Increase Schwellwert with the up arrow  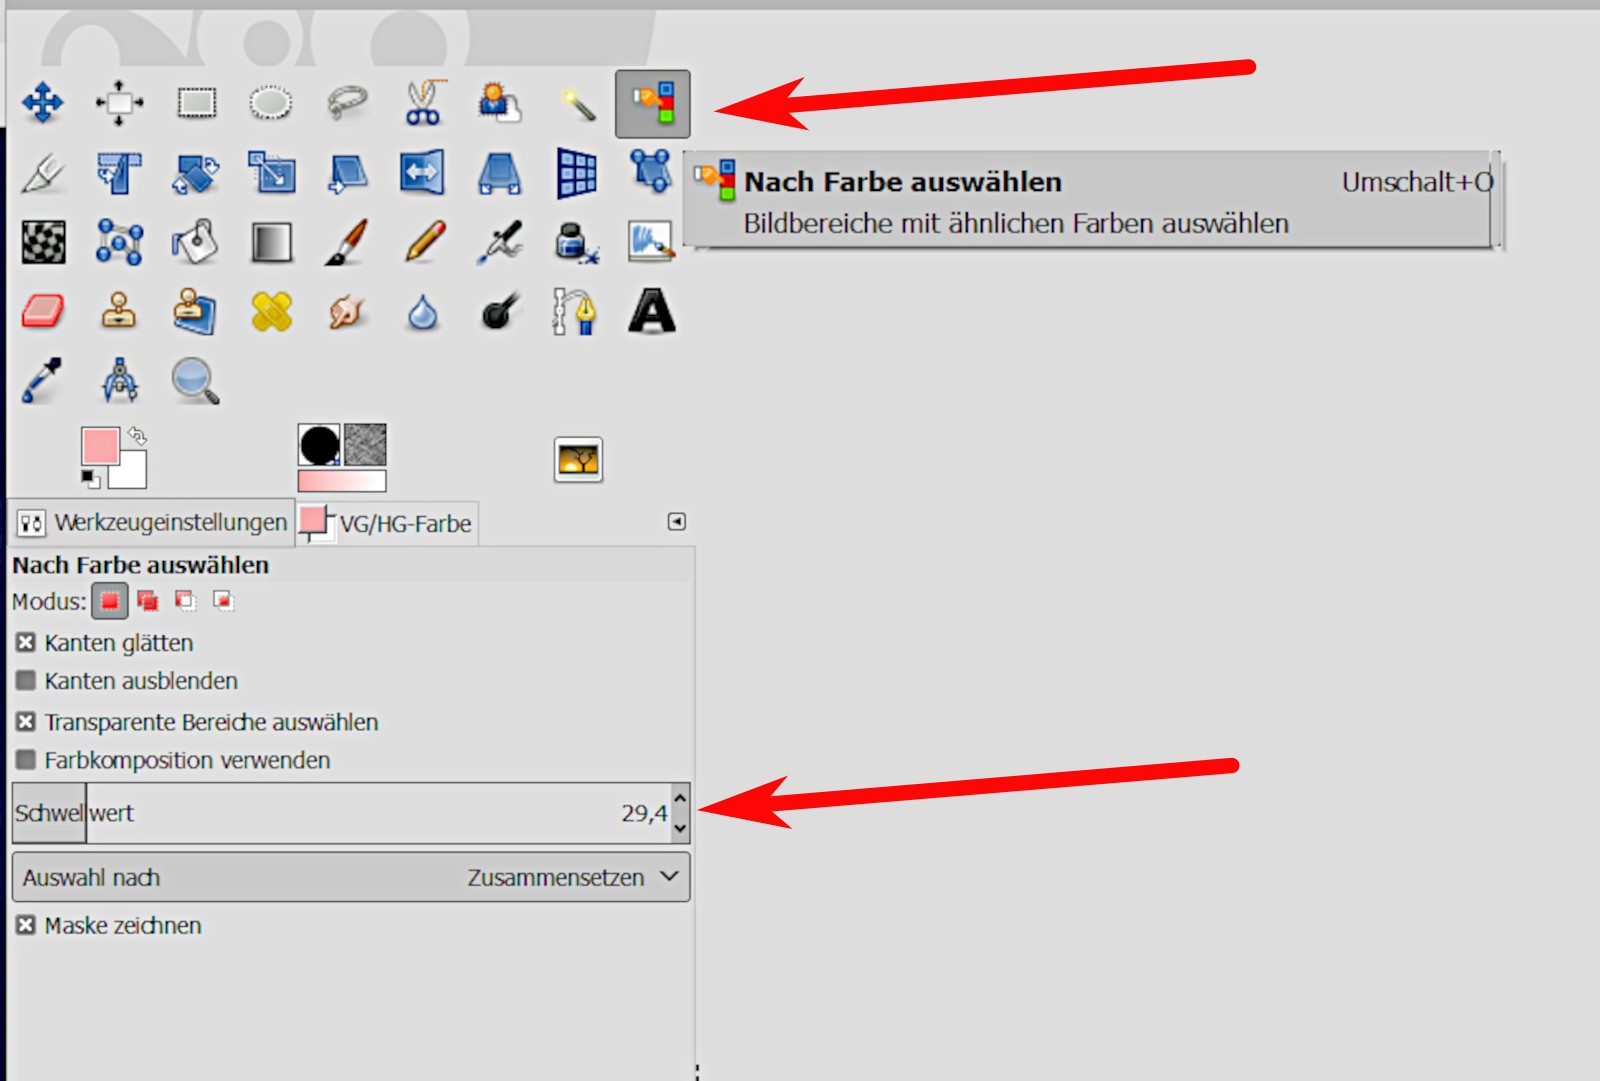coord(680,799)
